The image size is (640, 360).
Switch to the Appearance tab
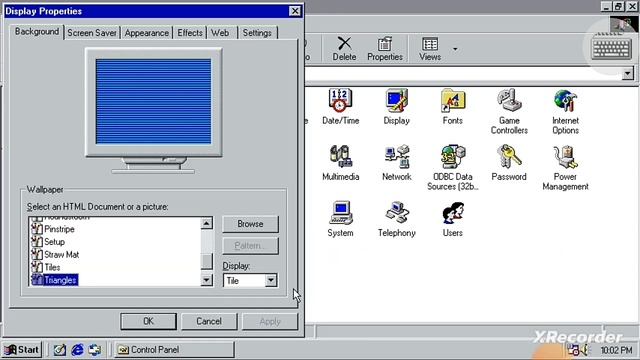click(147, 33)
